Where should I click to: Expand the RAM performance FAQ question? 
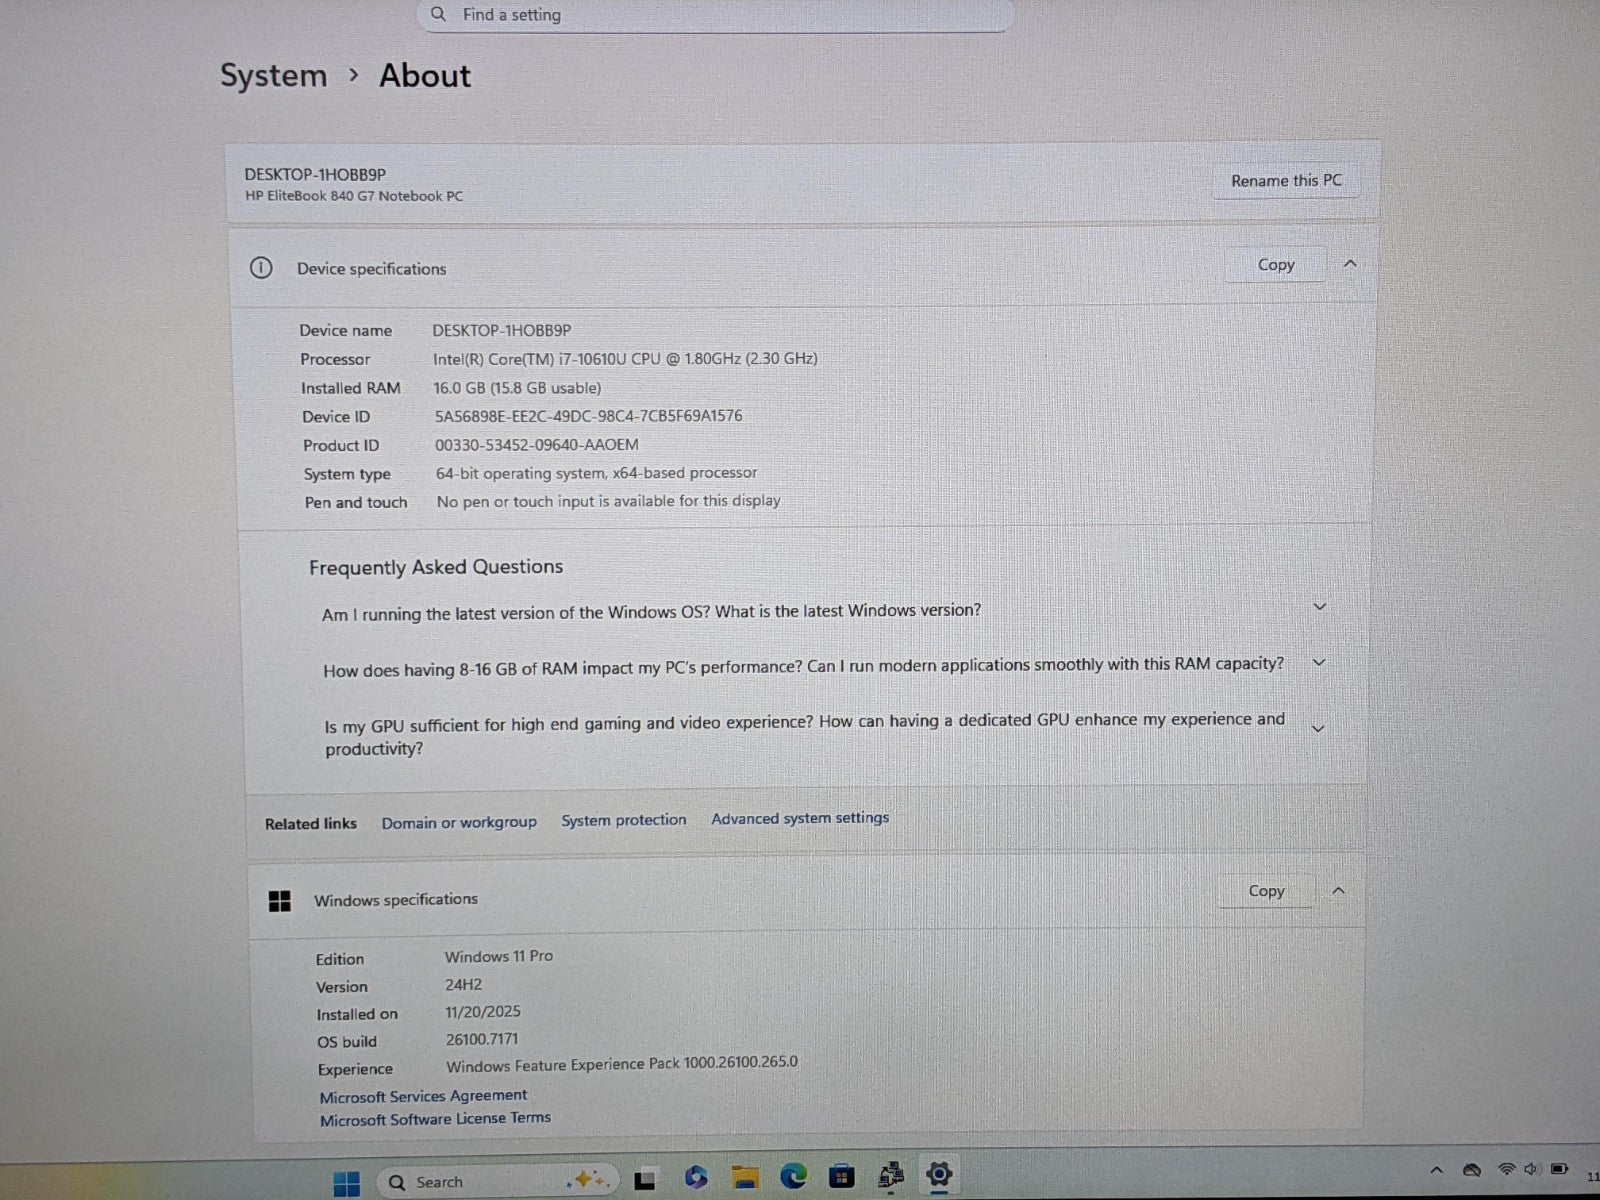click(x=1319, y=663)
